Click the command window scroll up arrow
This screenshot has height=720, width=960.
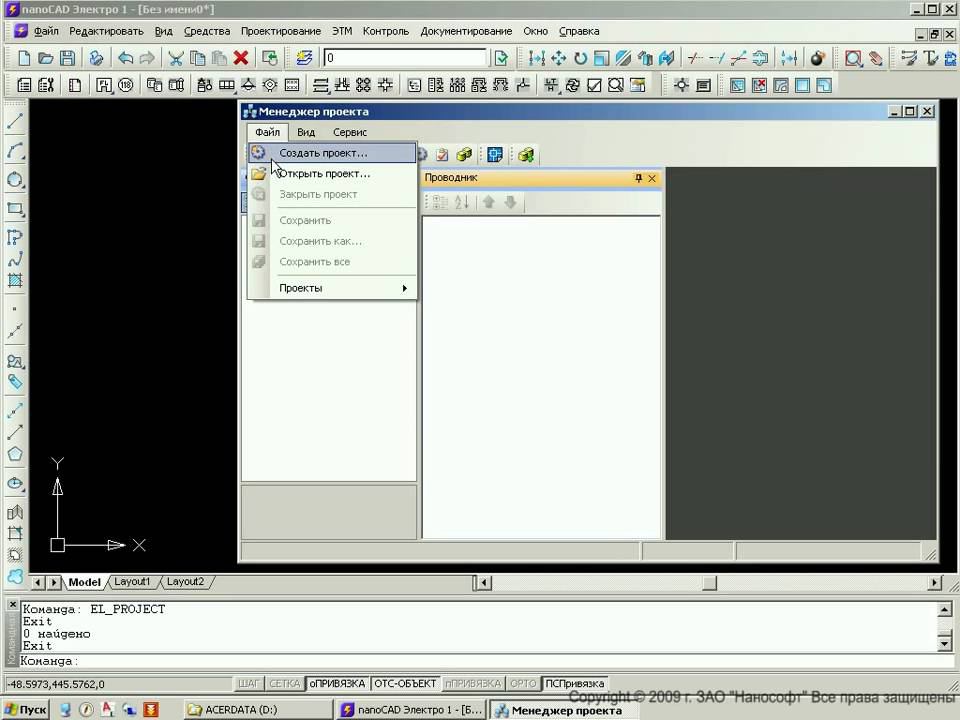pyautogui.click(x=945, y=610)
